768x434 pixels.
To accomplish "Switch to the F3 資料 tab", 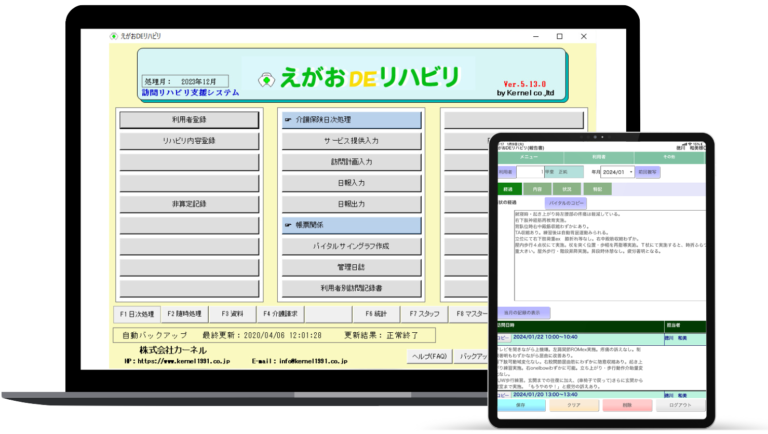I will click(x=233, y=314).
